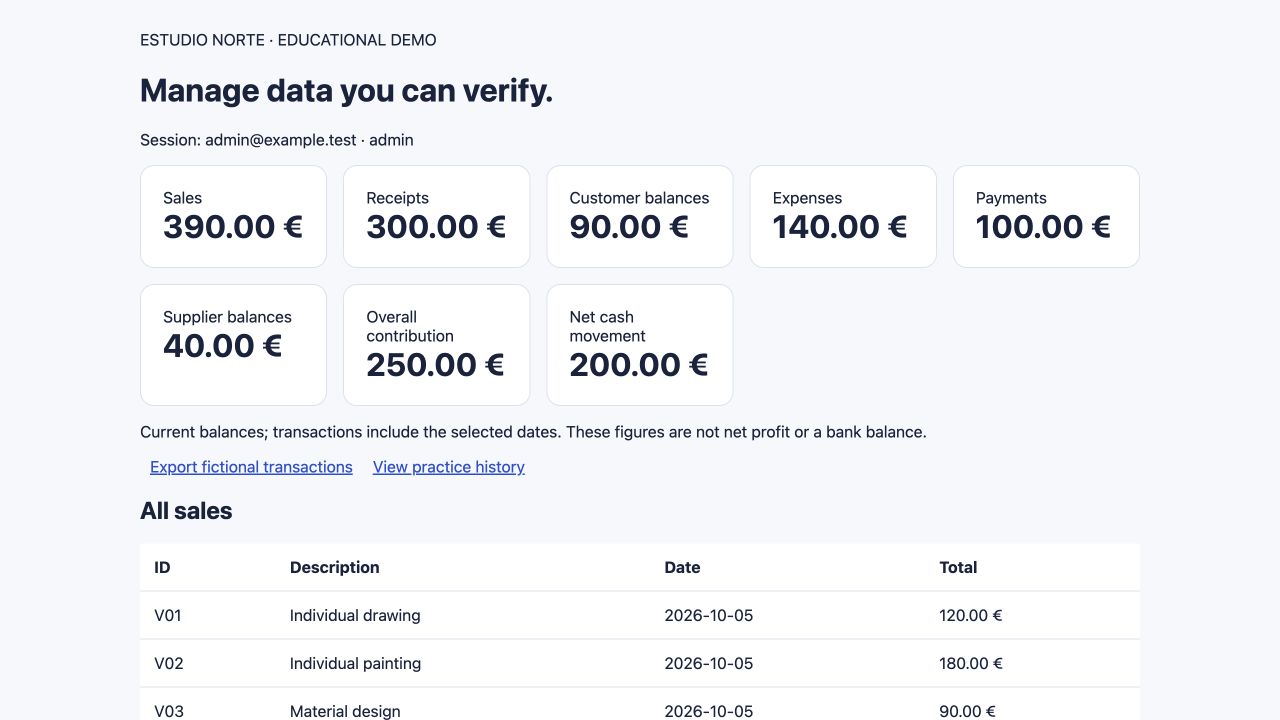Click the Supplier balances value 40.00 €
The height and width of the screenshot is (720, 1280).
[x=223, y=346]
